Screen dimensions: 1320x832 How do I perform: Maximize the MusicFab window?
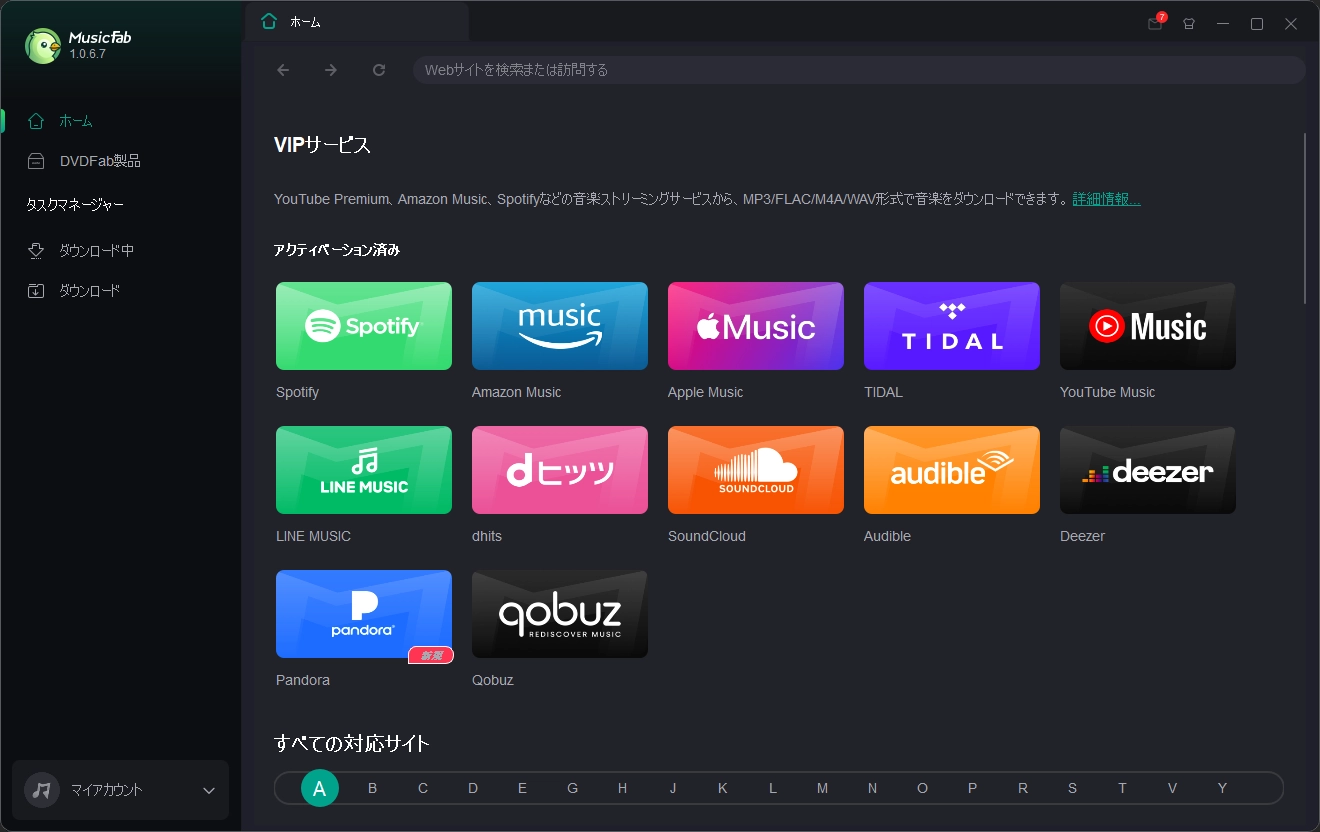point(1257,24)
